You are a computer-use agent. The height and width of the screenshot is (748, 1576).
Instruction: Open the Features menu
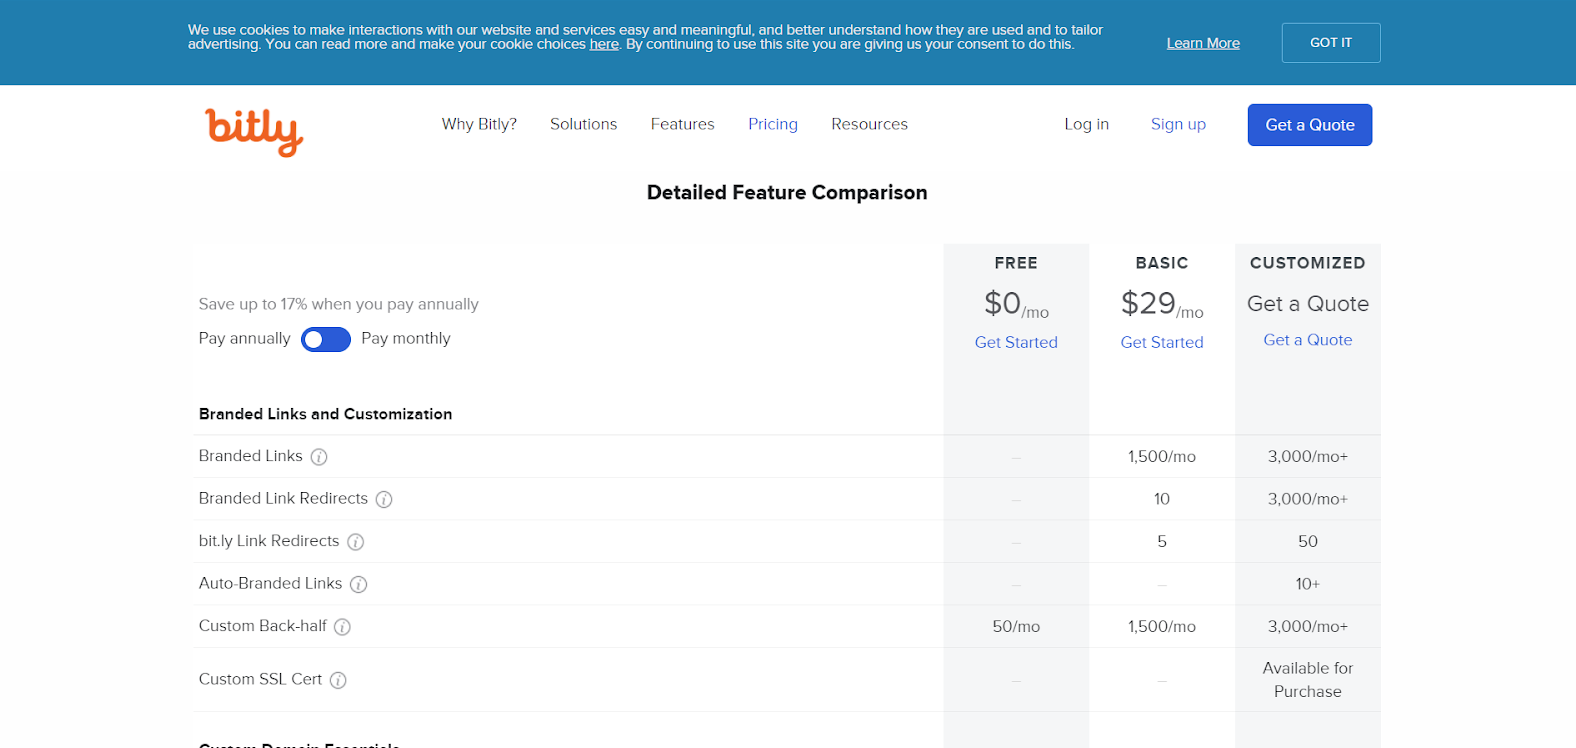click(x=683, y=124)
